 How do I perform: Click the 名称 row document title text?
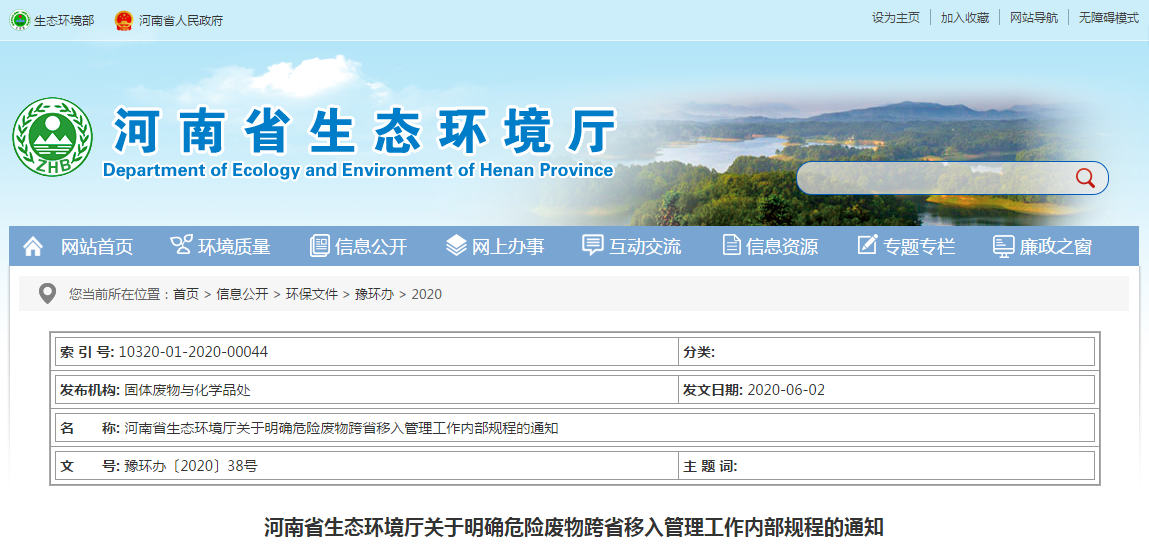coord(341,429)
